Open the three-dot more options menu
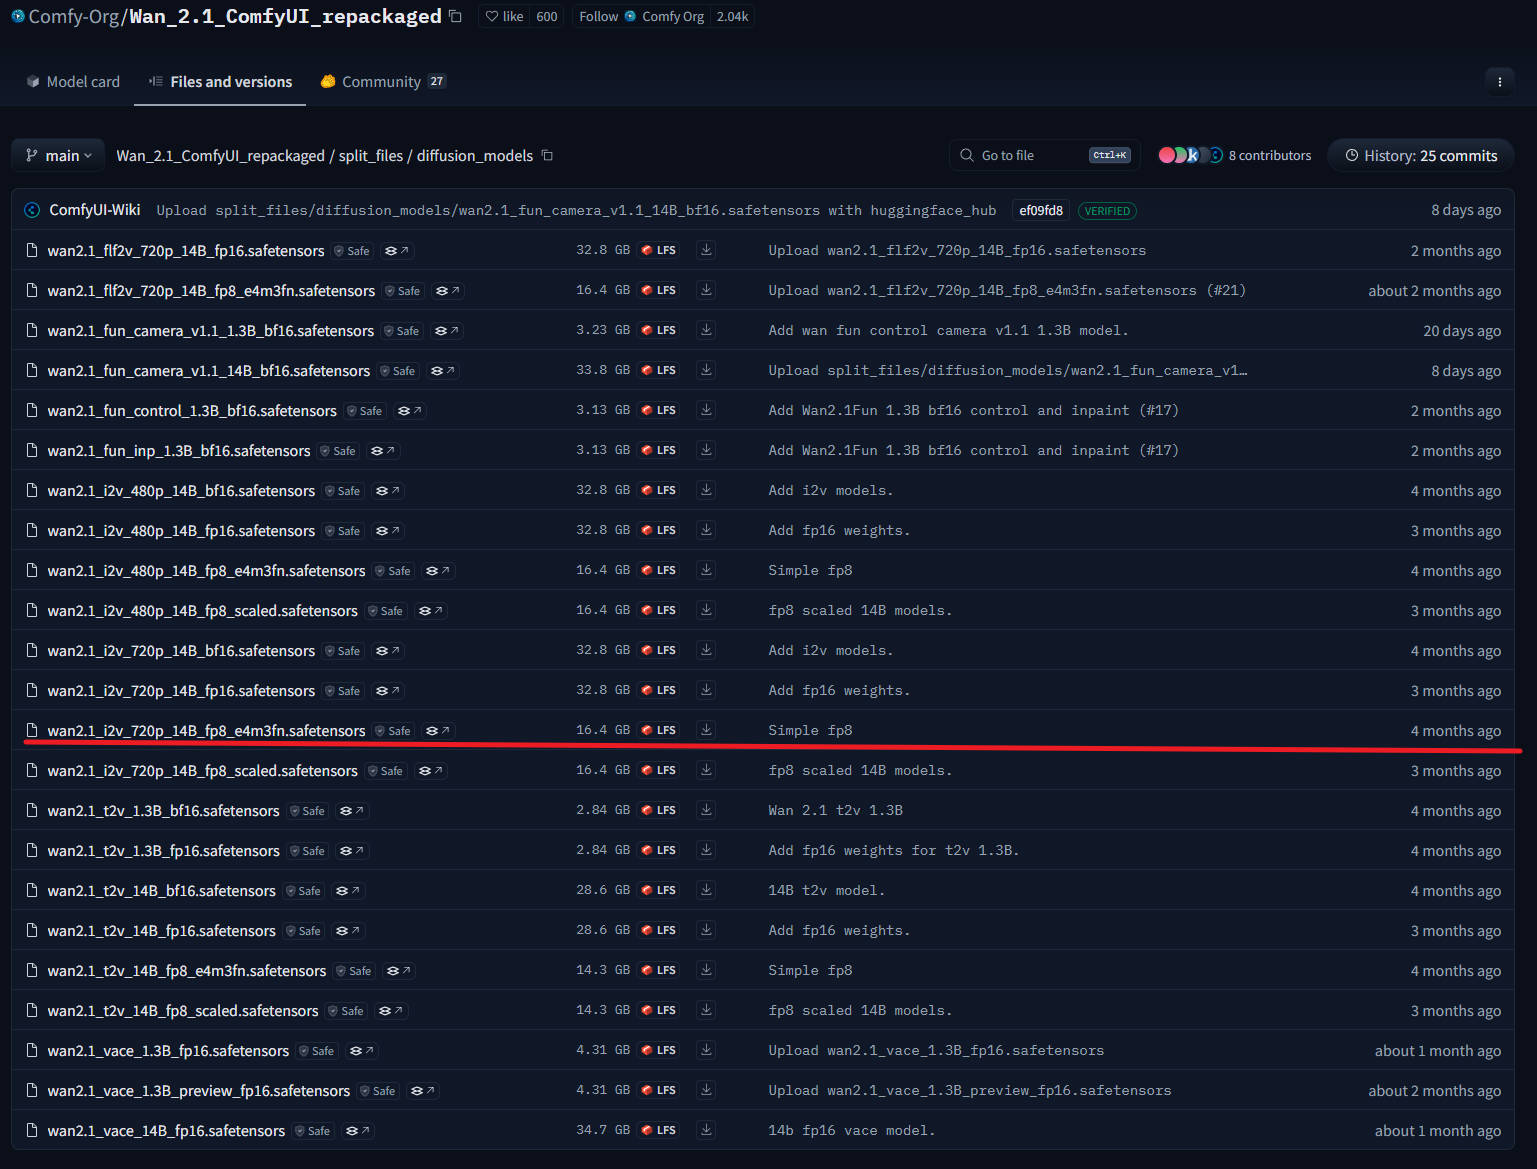1537x1169 pixels. click(1499, 82)
